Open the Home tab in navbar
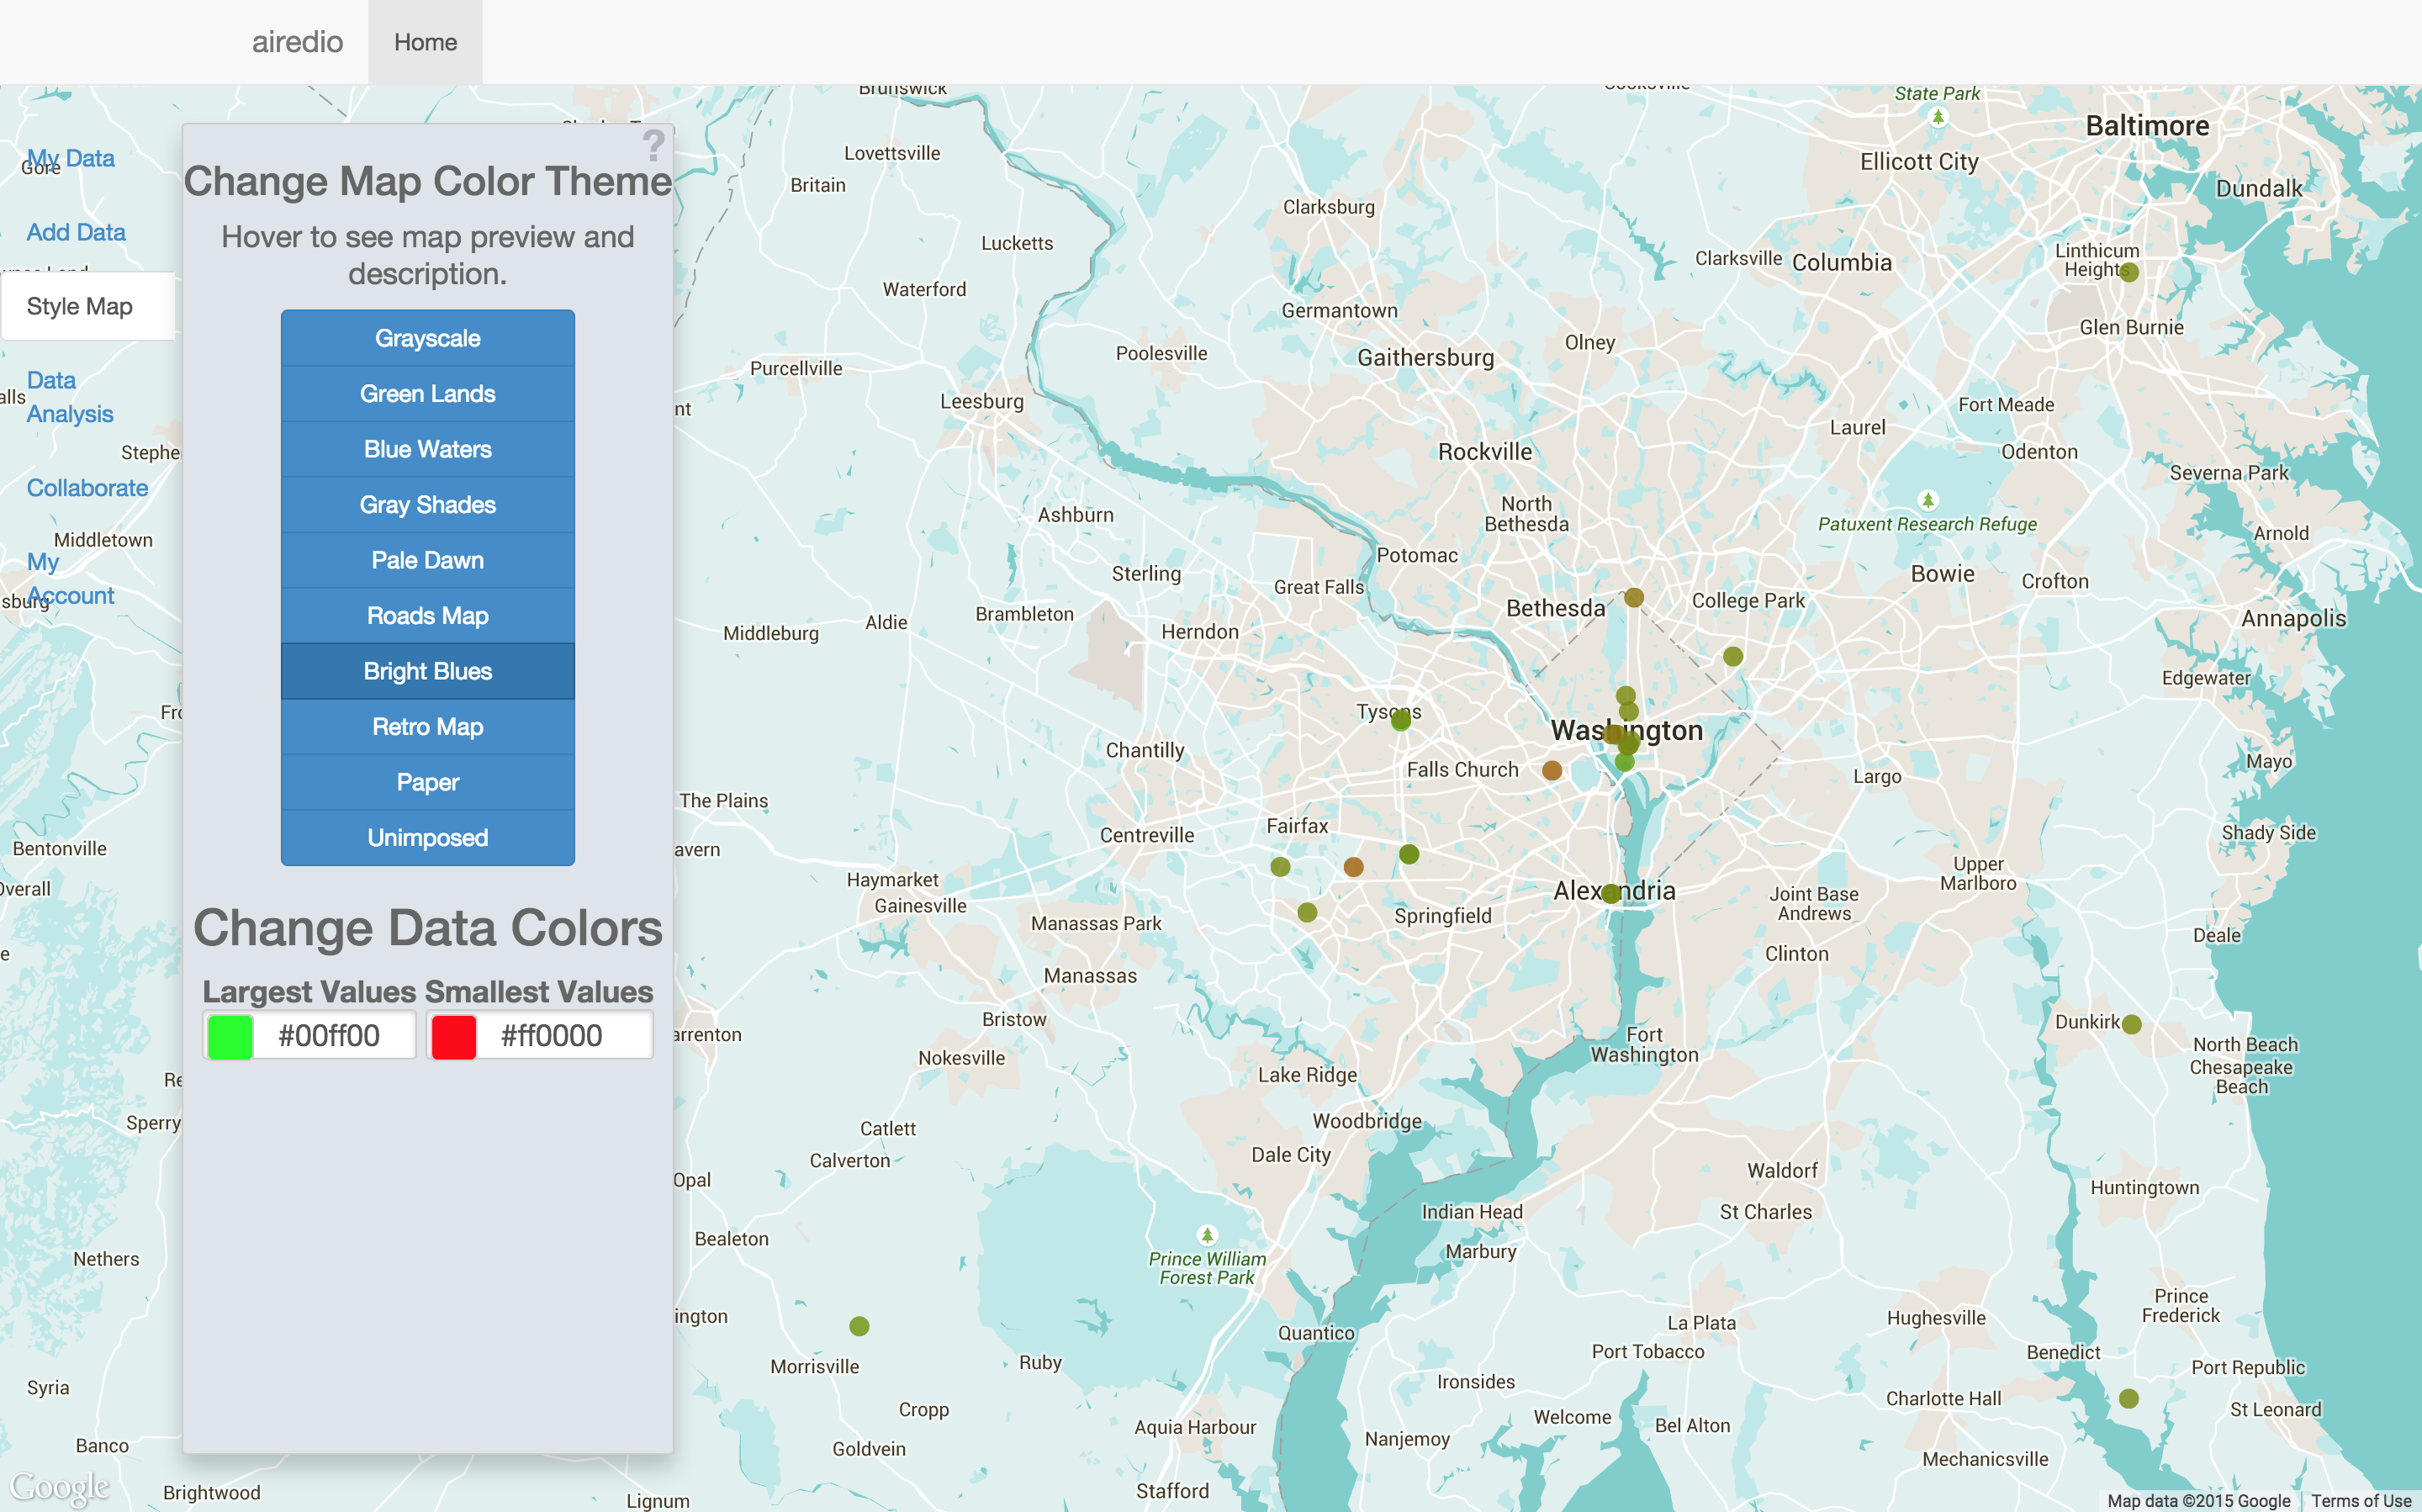 coord(425,42)
